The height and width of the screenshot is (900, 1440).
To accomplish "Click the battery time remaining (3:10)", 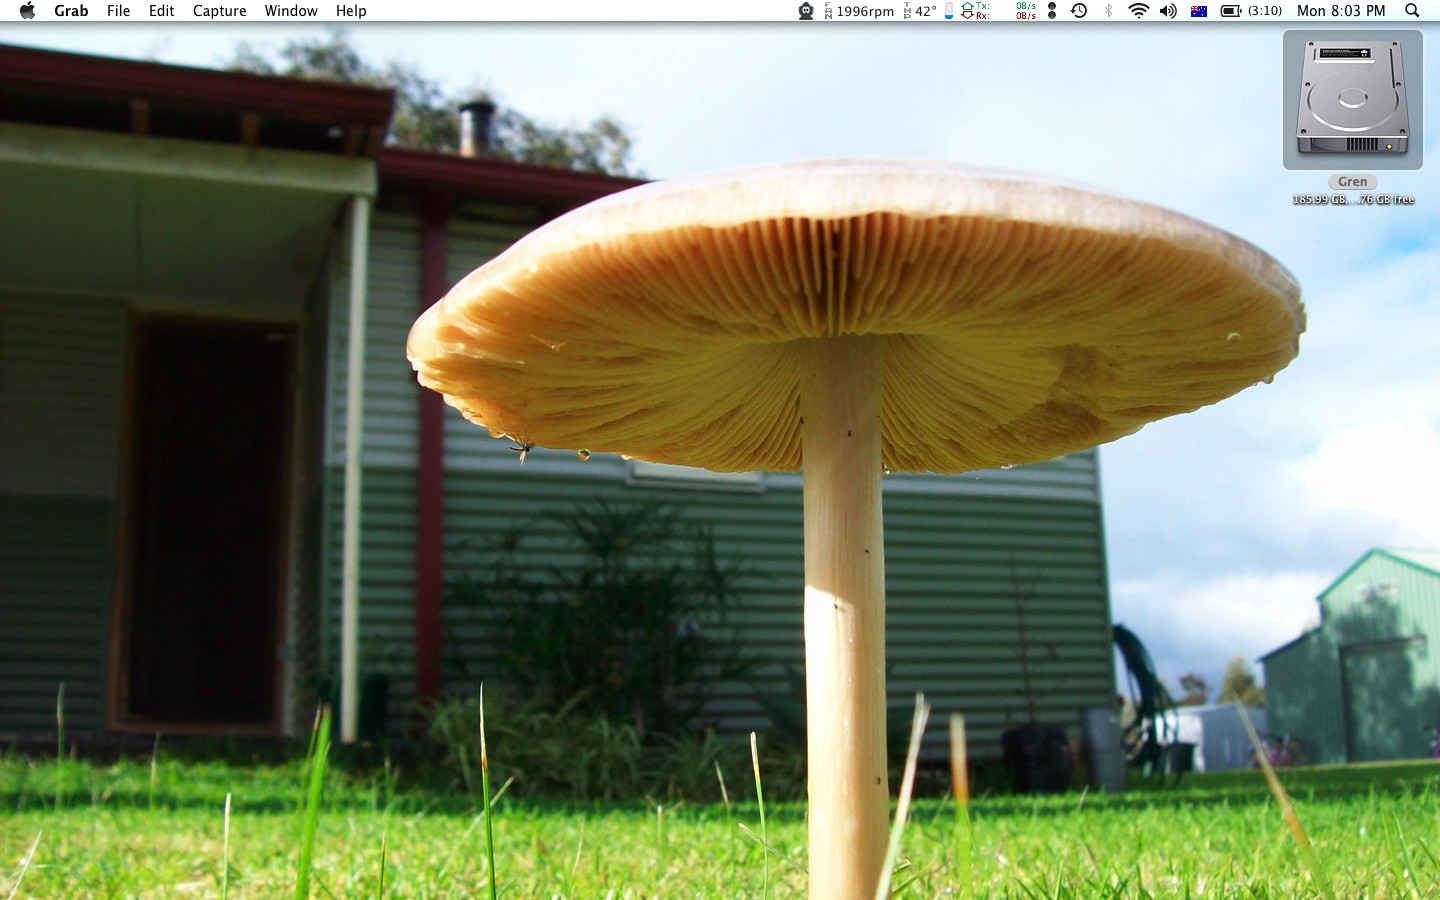I will [1265, 11].
